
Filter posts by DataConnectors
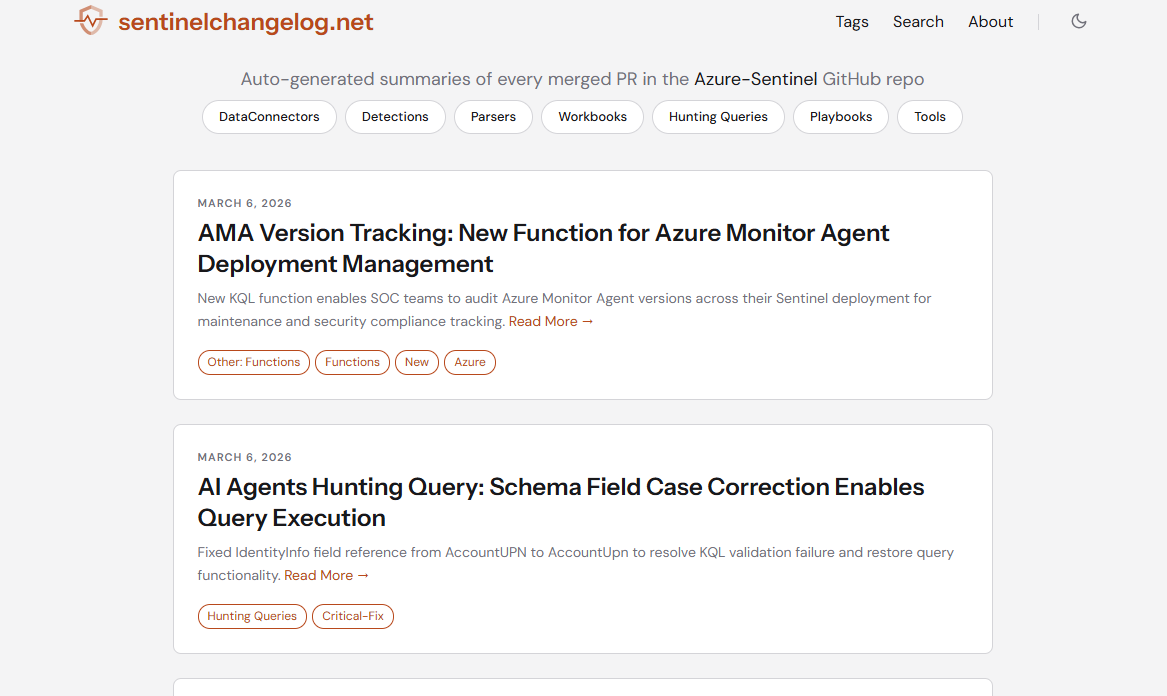coord(268,117)
